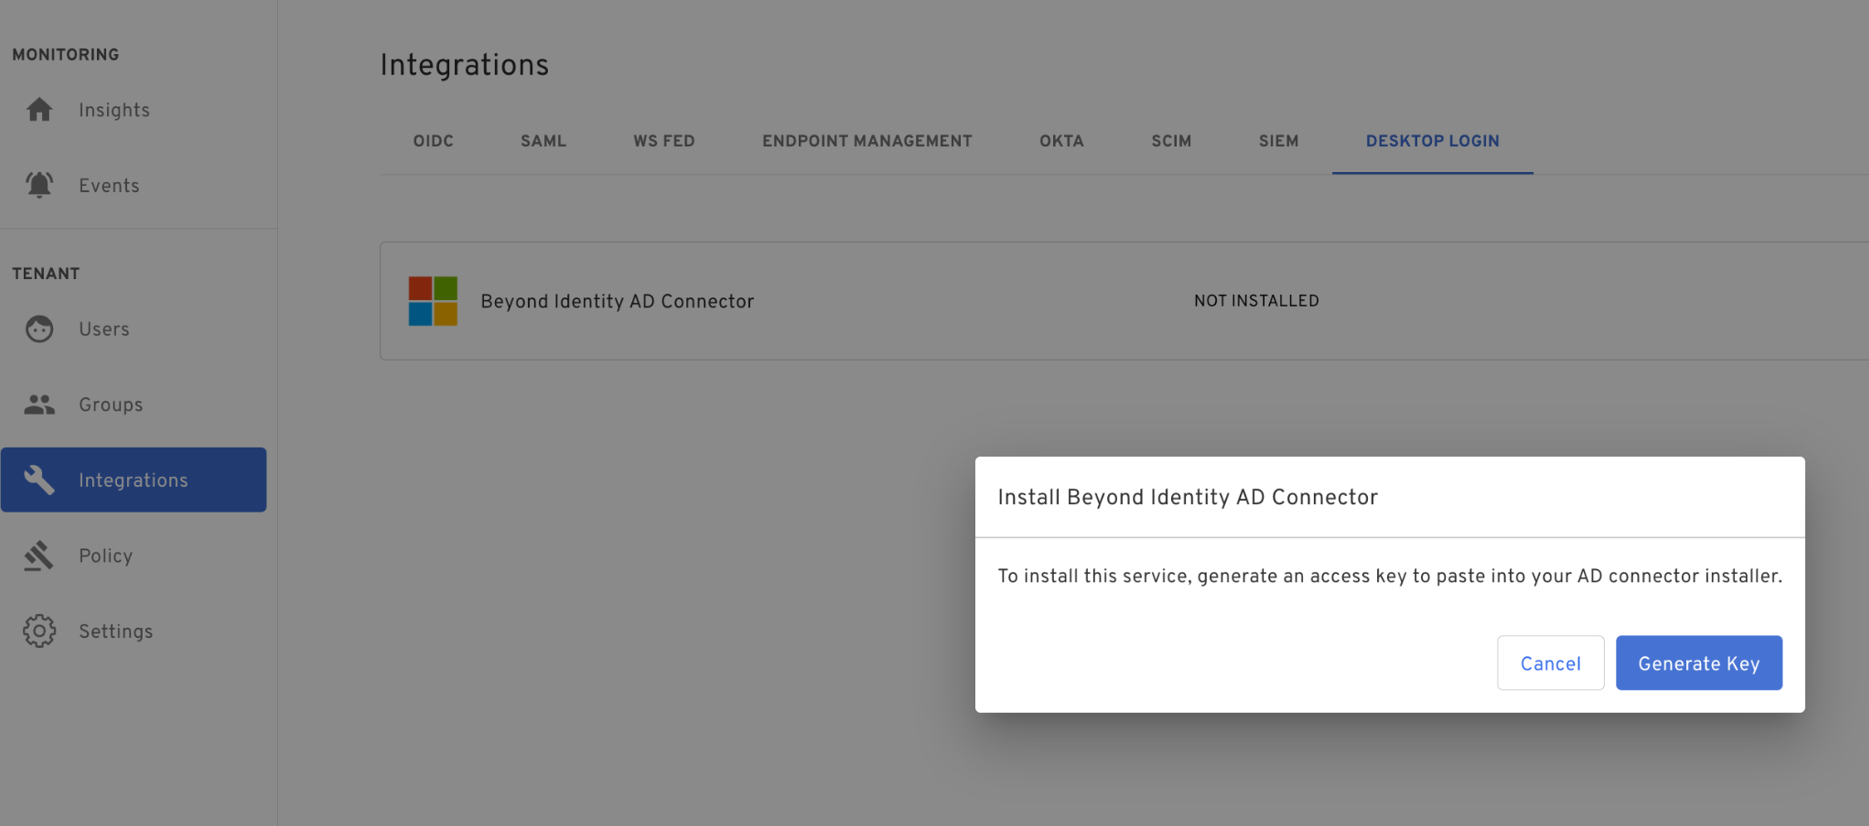The height and width of the screenshot is (826, 1869).
Task: Click the Settings gear icon
Action: (x=39, y=631)
